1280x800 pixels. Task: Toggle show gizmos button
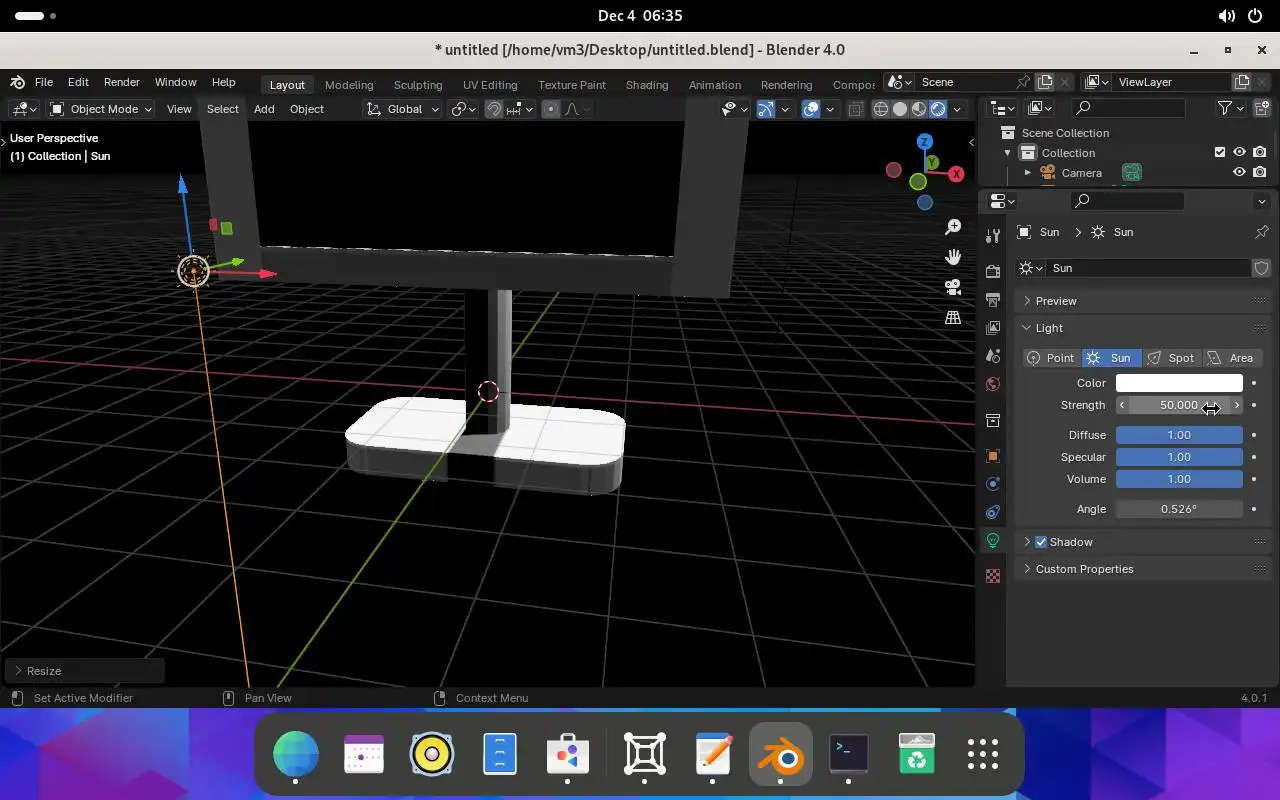coord(765,109)
